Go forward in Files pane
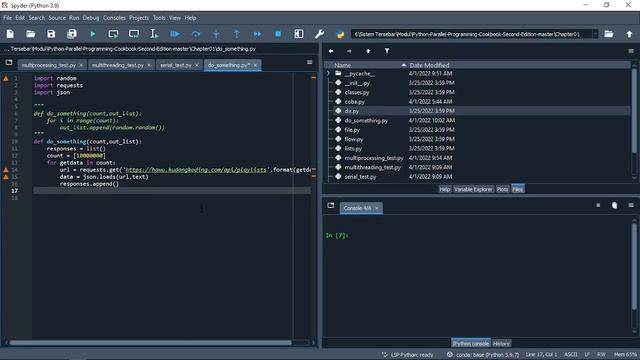The width and height of the screenshot is (640, 360). coord(349,51)
